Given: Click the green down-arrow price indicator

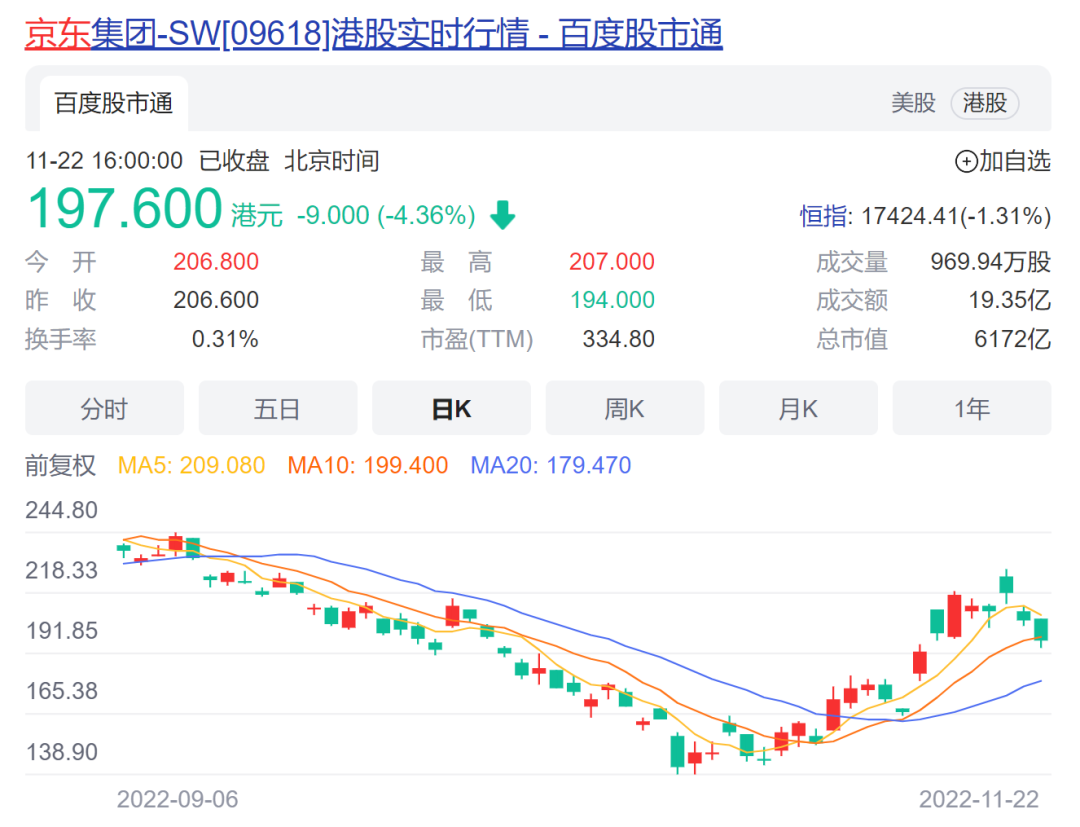Looking at the screenshot, I should point(502,215).
